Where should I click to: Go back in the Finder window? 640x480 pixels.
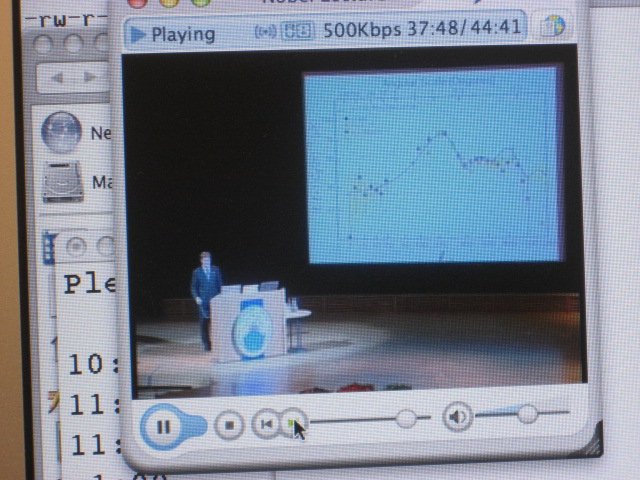tap(57, 77)
